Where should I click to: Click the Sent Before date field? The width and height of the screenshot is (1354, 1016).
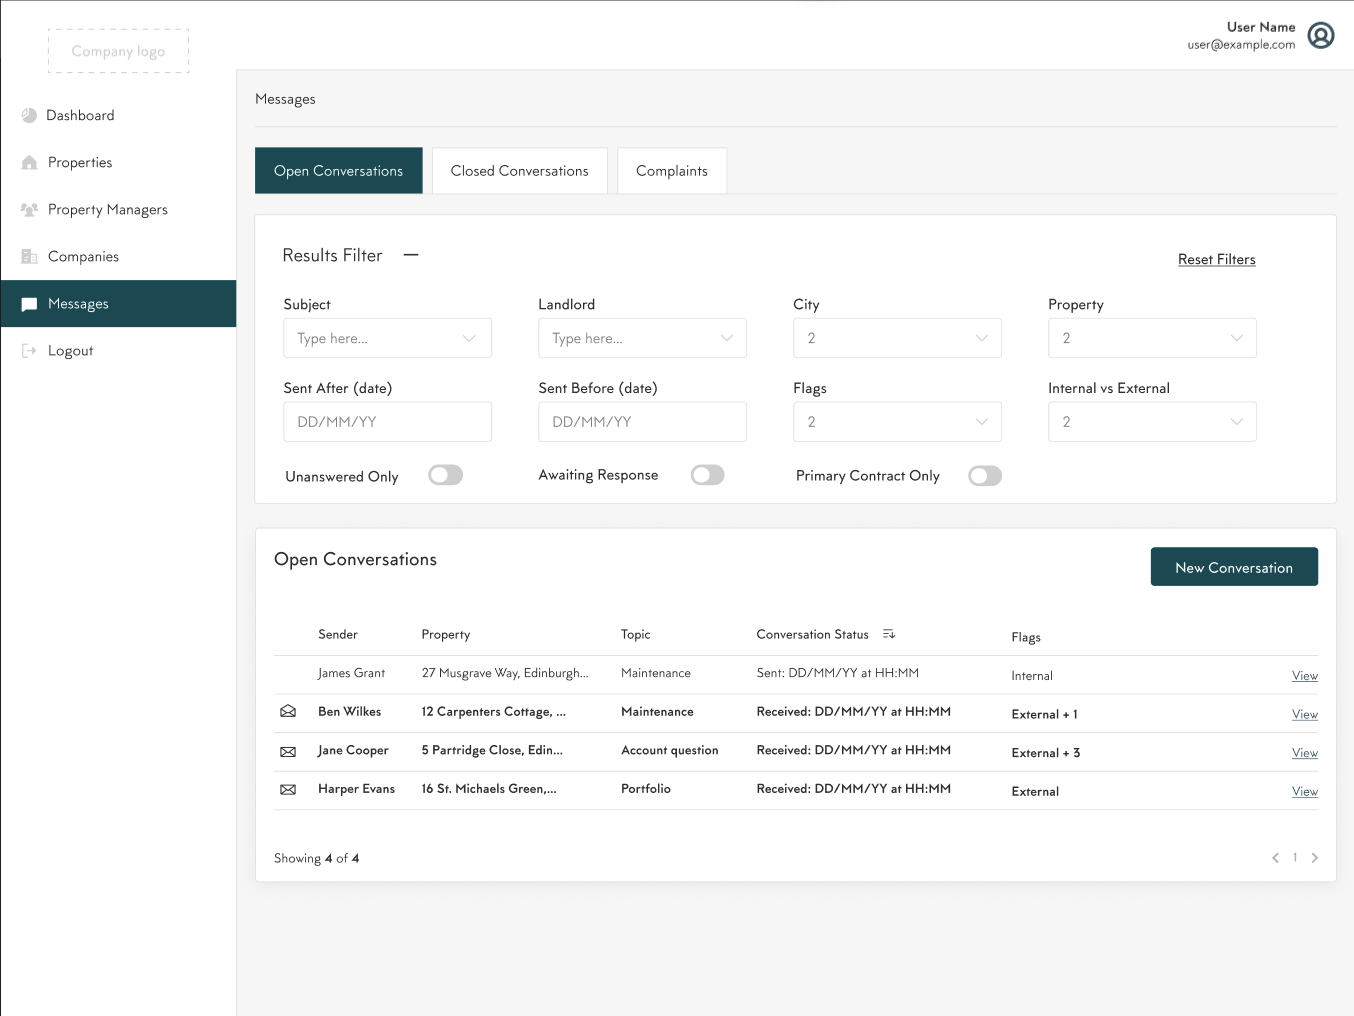(642, 422)
